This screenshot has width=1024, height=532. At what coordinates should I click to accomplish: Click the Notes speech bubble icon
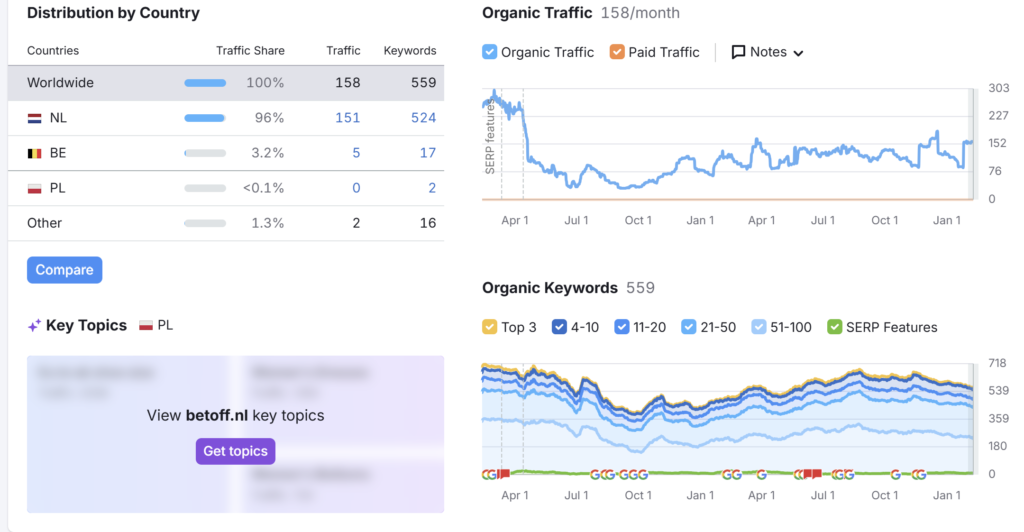[x=739, y=52]
